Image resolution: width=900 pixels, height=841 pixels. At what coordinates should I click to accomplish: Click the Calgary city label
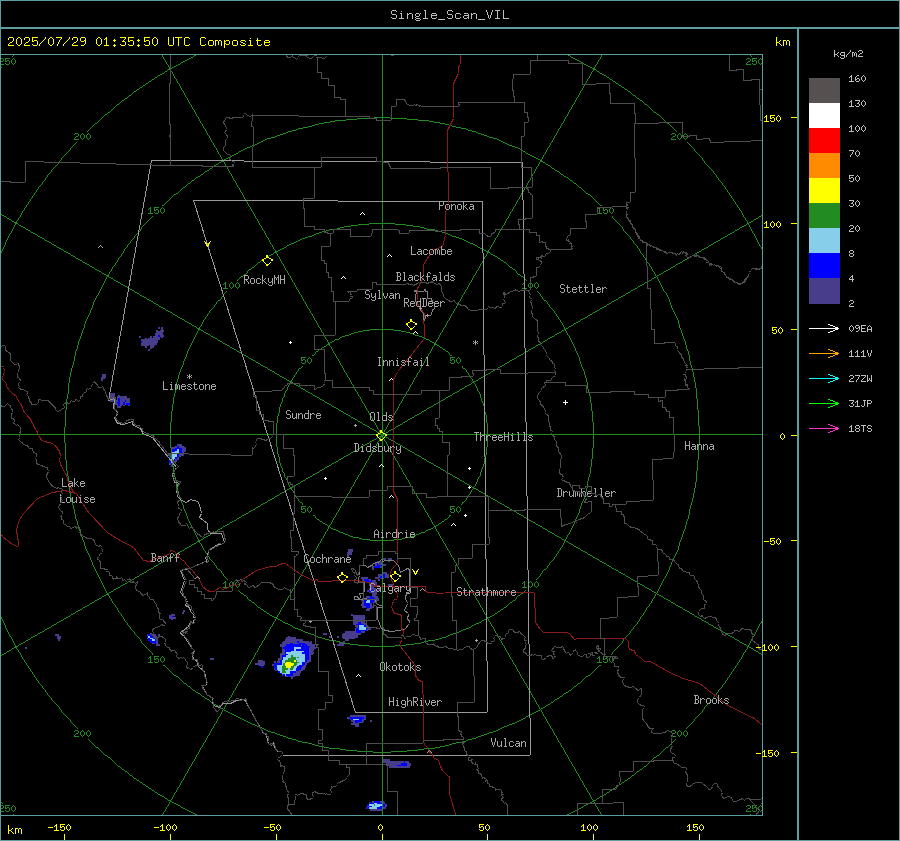pyautogui.click(x=390, y=588)
